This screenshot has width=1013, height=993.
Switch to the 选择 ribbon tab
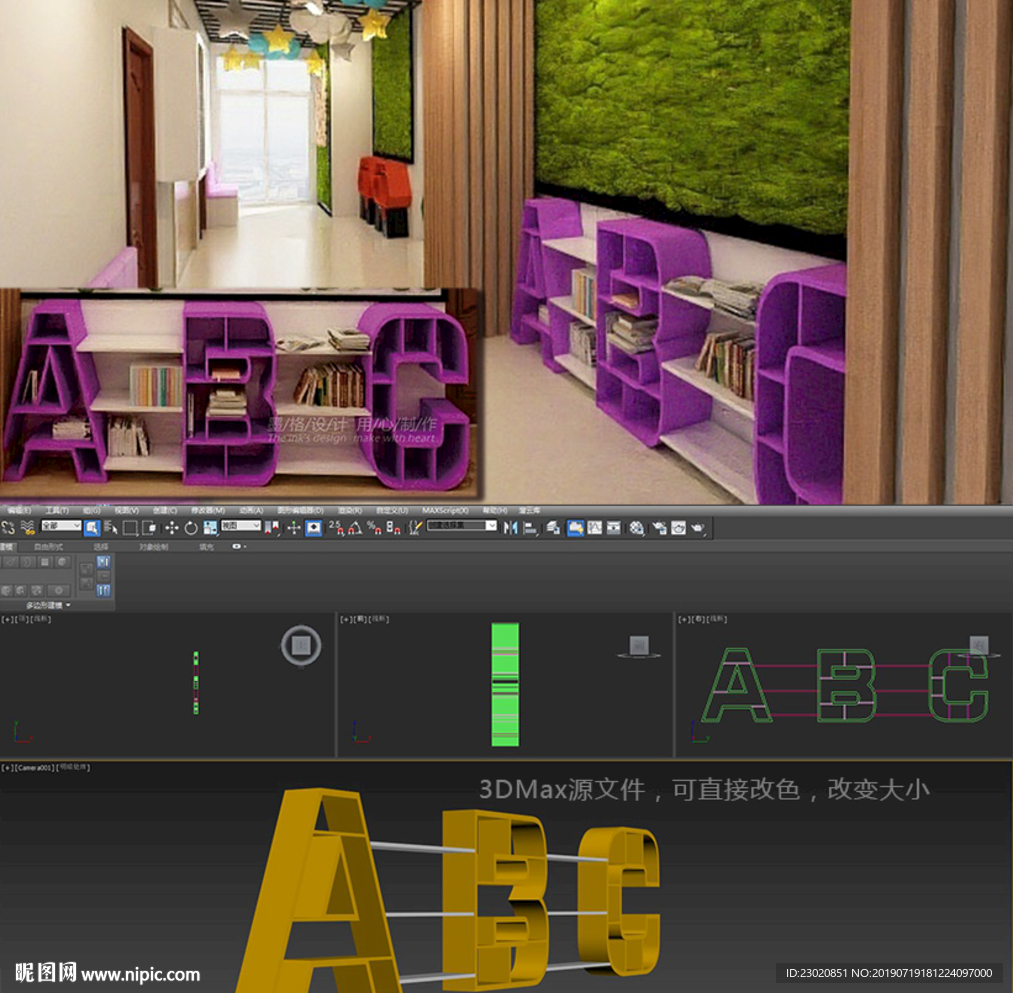coord(101,547)
